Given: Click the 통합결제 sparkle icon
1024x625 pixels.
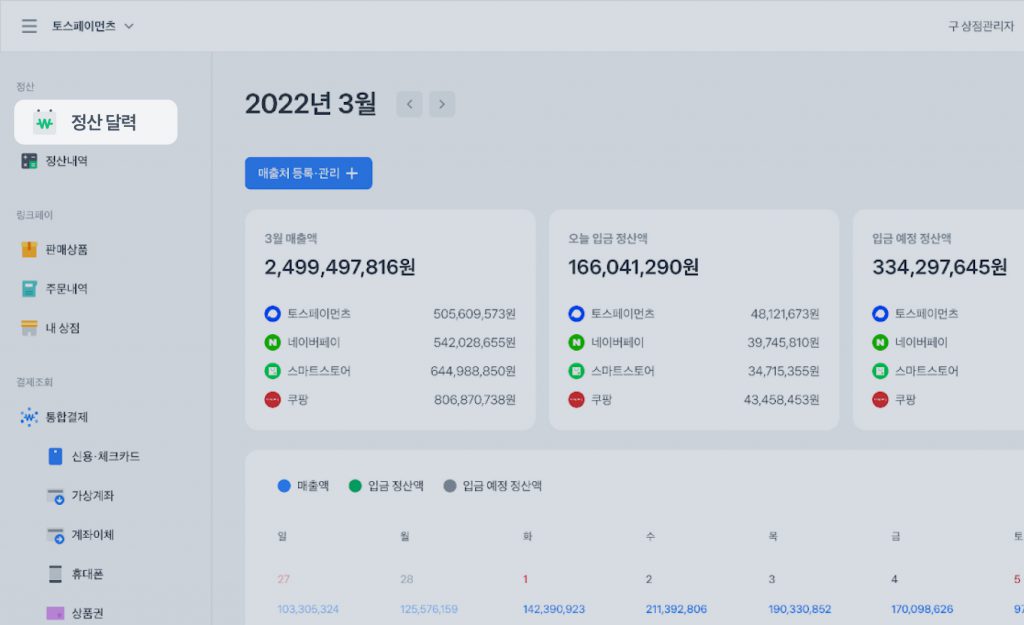Looking at the screenshot, I should [29, 417].
